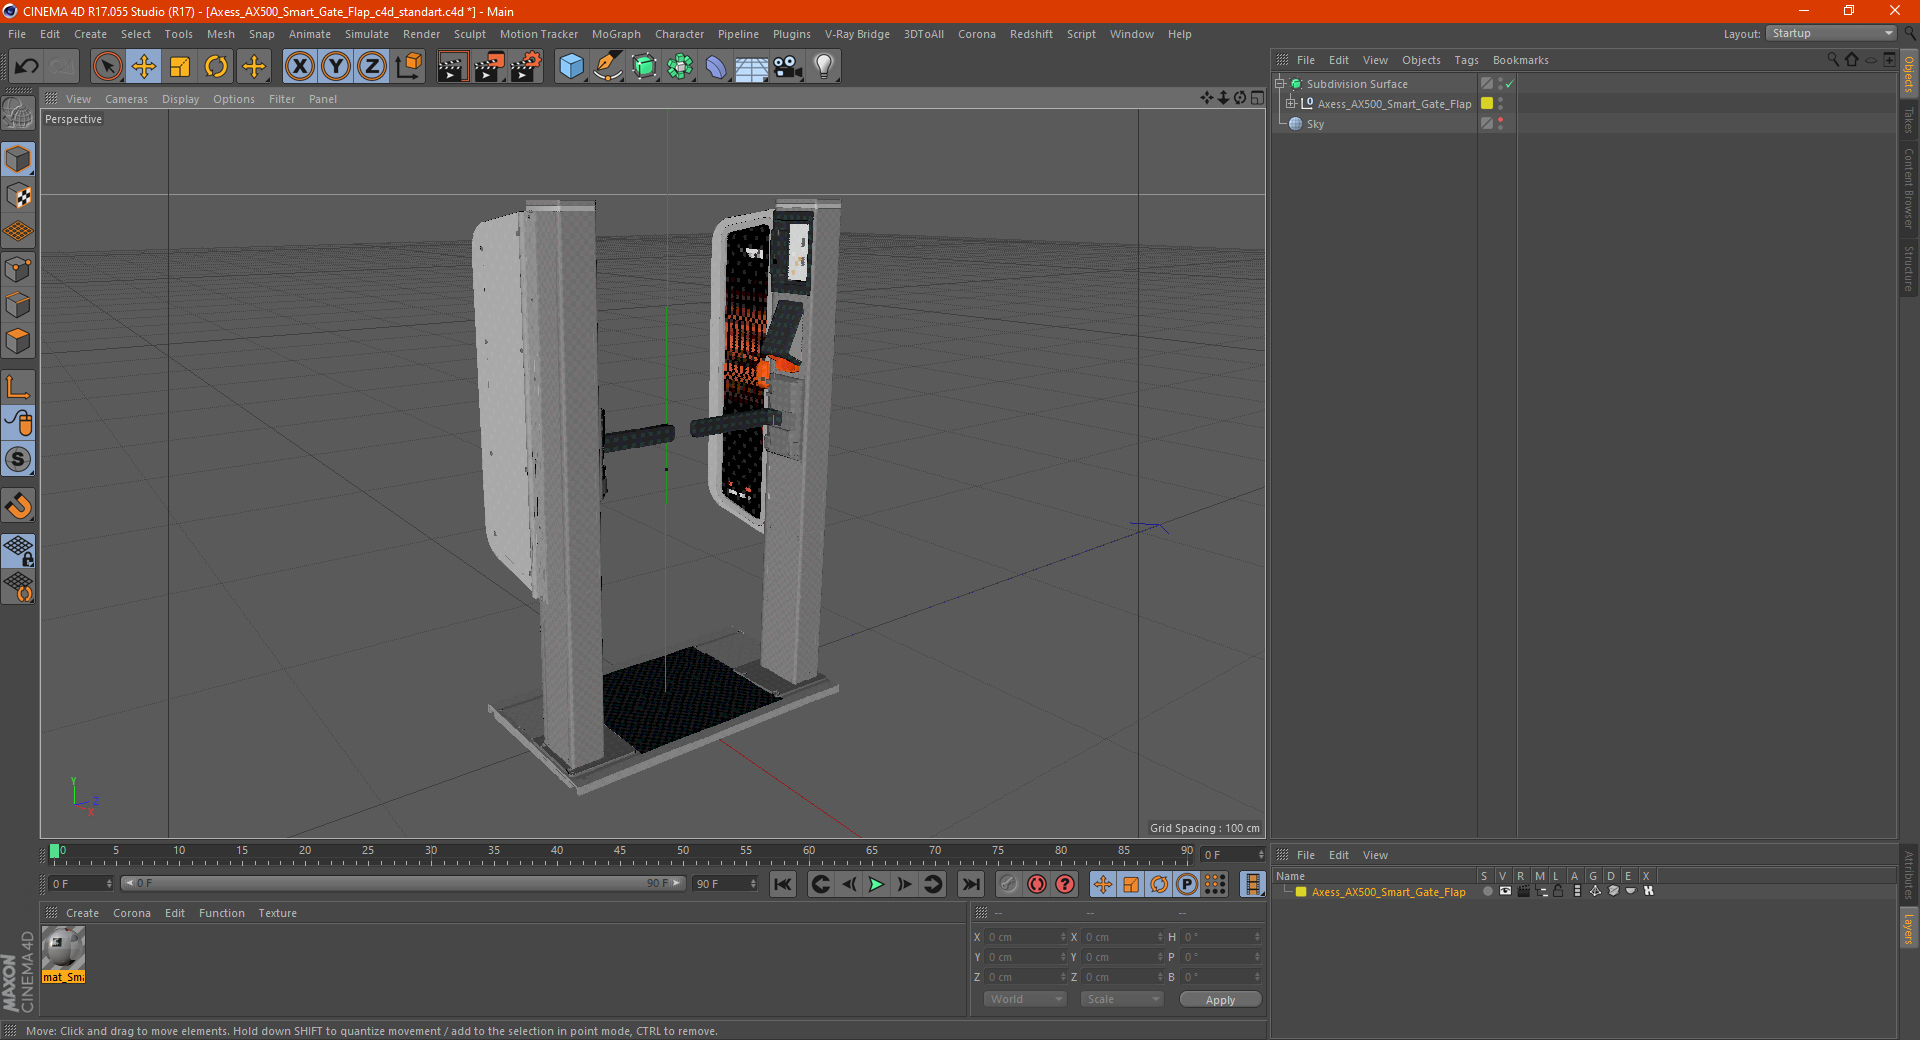1920x1040 pixels.
Task: Switch to Points mode
Action: point(18,269)
